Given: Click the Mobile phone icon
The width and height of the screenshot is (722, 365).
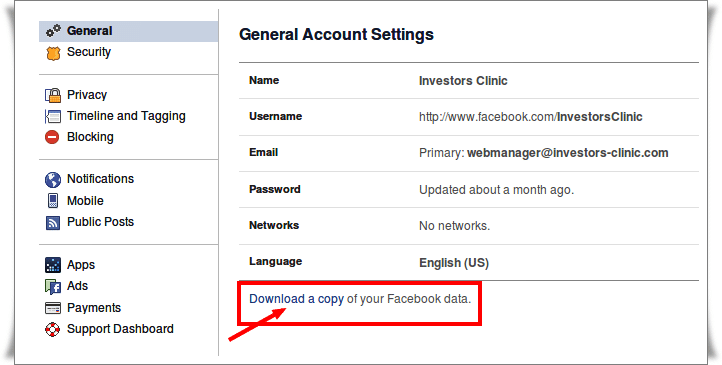Looking at the screenshot, I should (53, 201).
